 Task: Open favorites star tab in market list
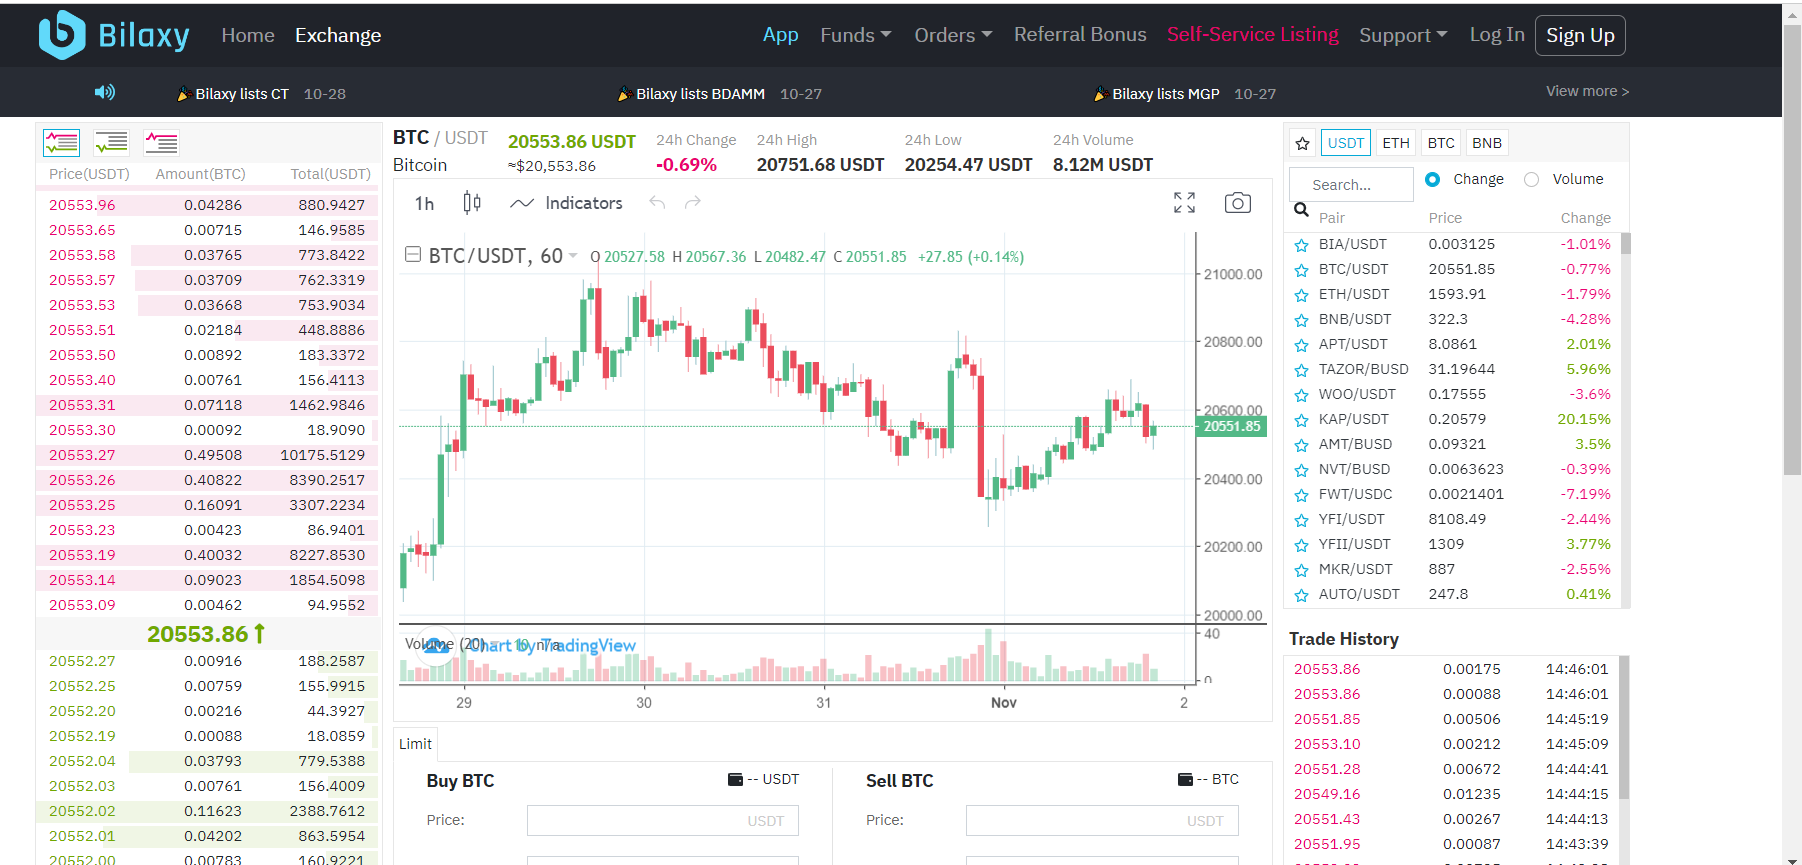[x=1302, y=143]
